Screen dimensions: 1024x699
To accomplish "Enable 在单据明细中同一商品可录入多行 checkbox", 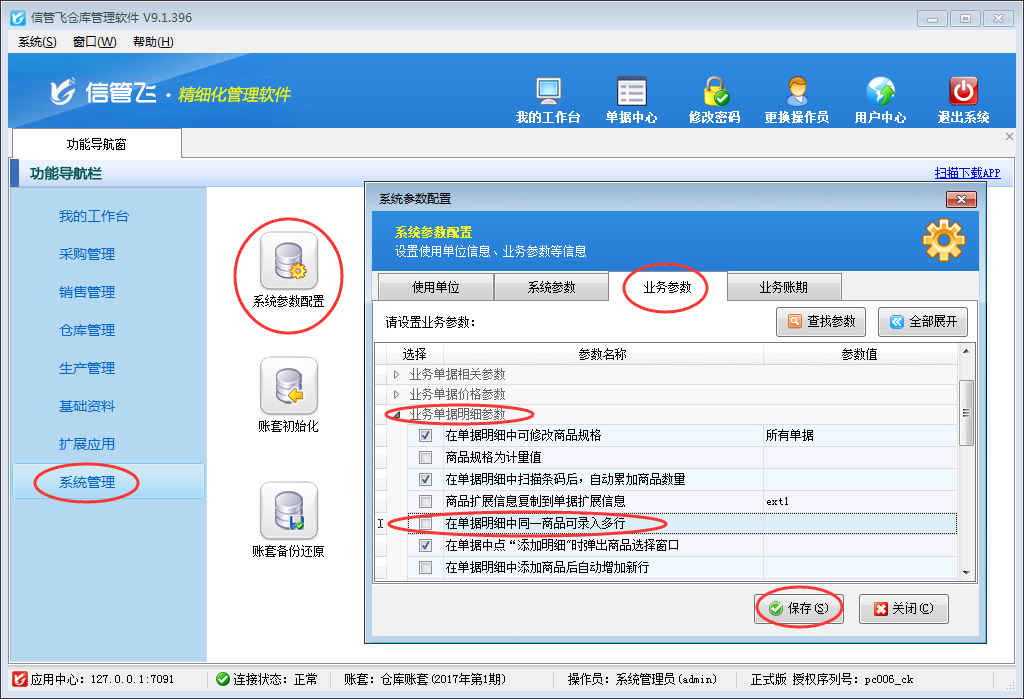I will [426, 524].
